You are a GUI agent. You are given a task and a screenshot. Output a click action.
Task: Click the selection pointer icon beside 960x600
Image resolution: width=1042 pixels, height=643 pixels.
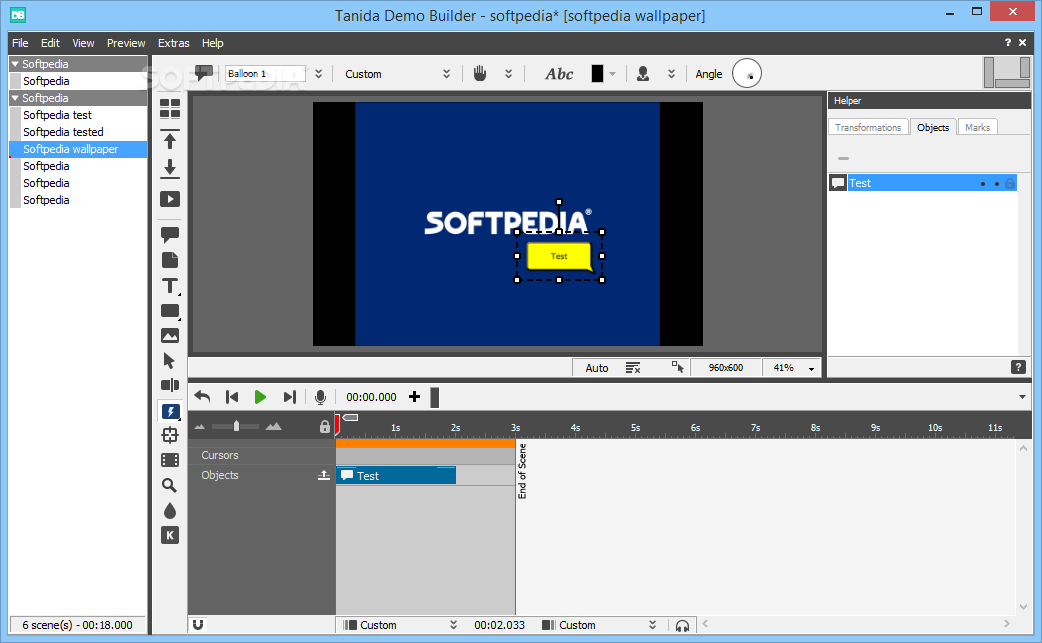tap(677, 367)
